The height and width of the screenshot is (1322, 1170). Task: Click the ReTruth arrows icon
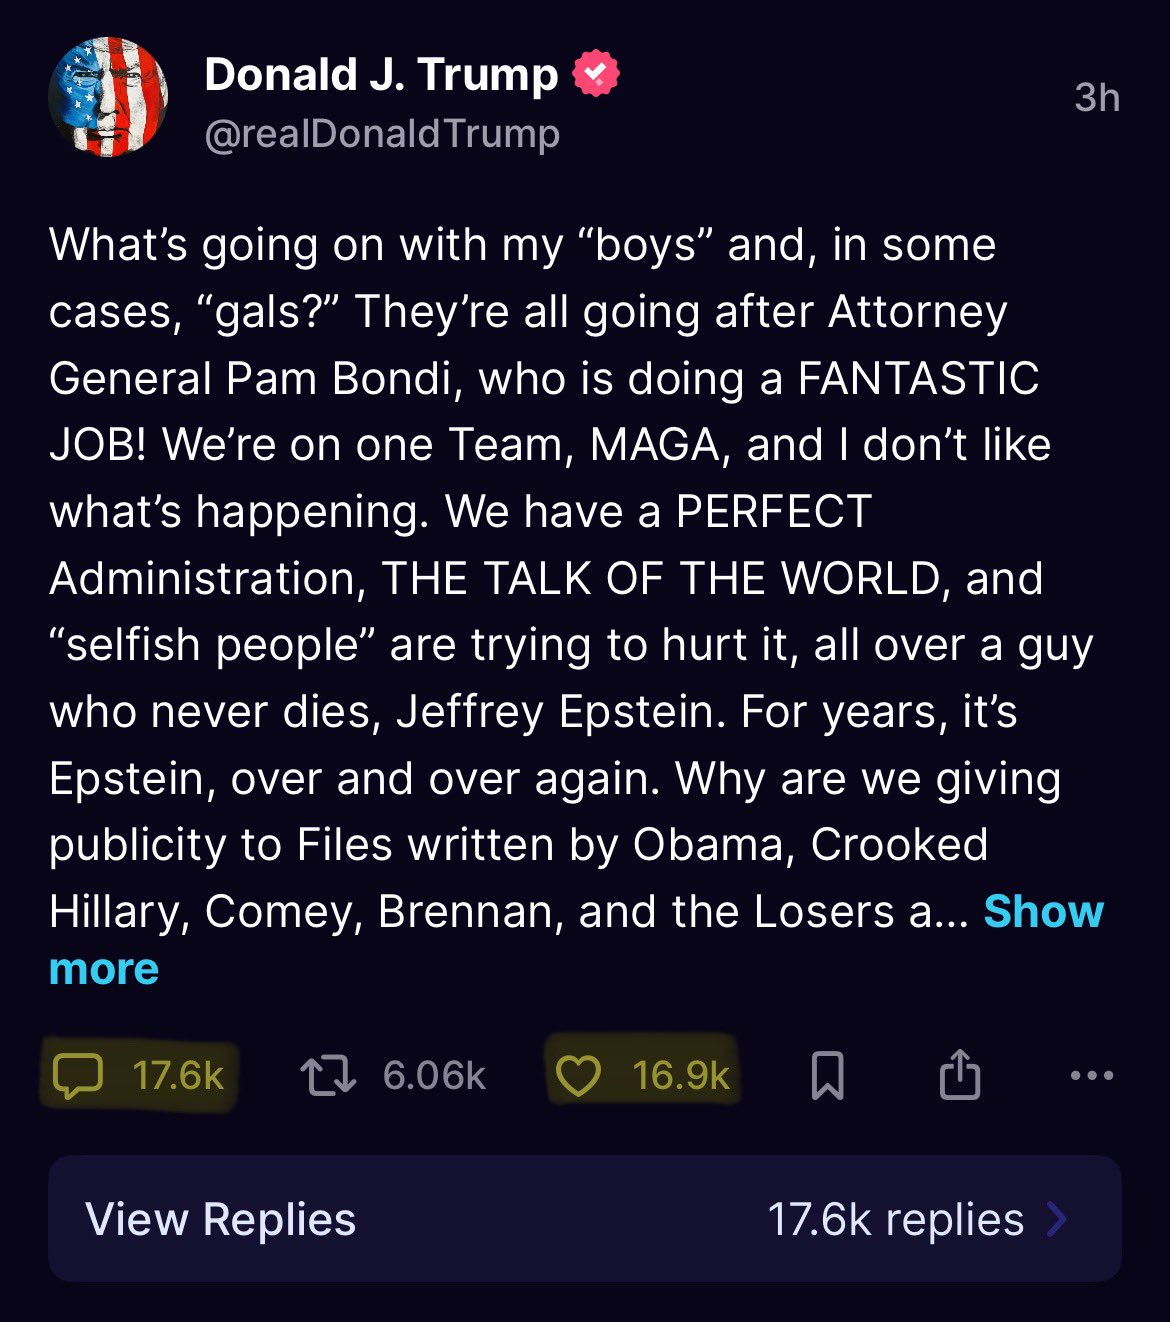tap(328, 1076)
